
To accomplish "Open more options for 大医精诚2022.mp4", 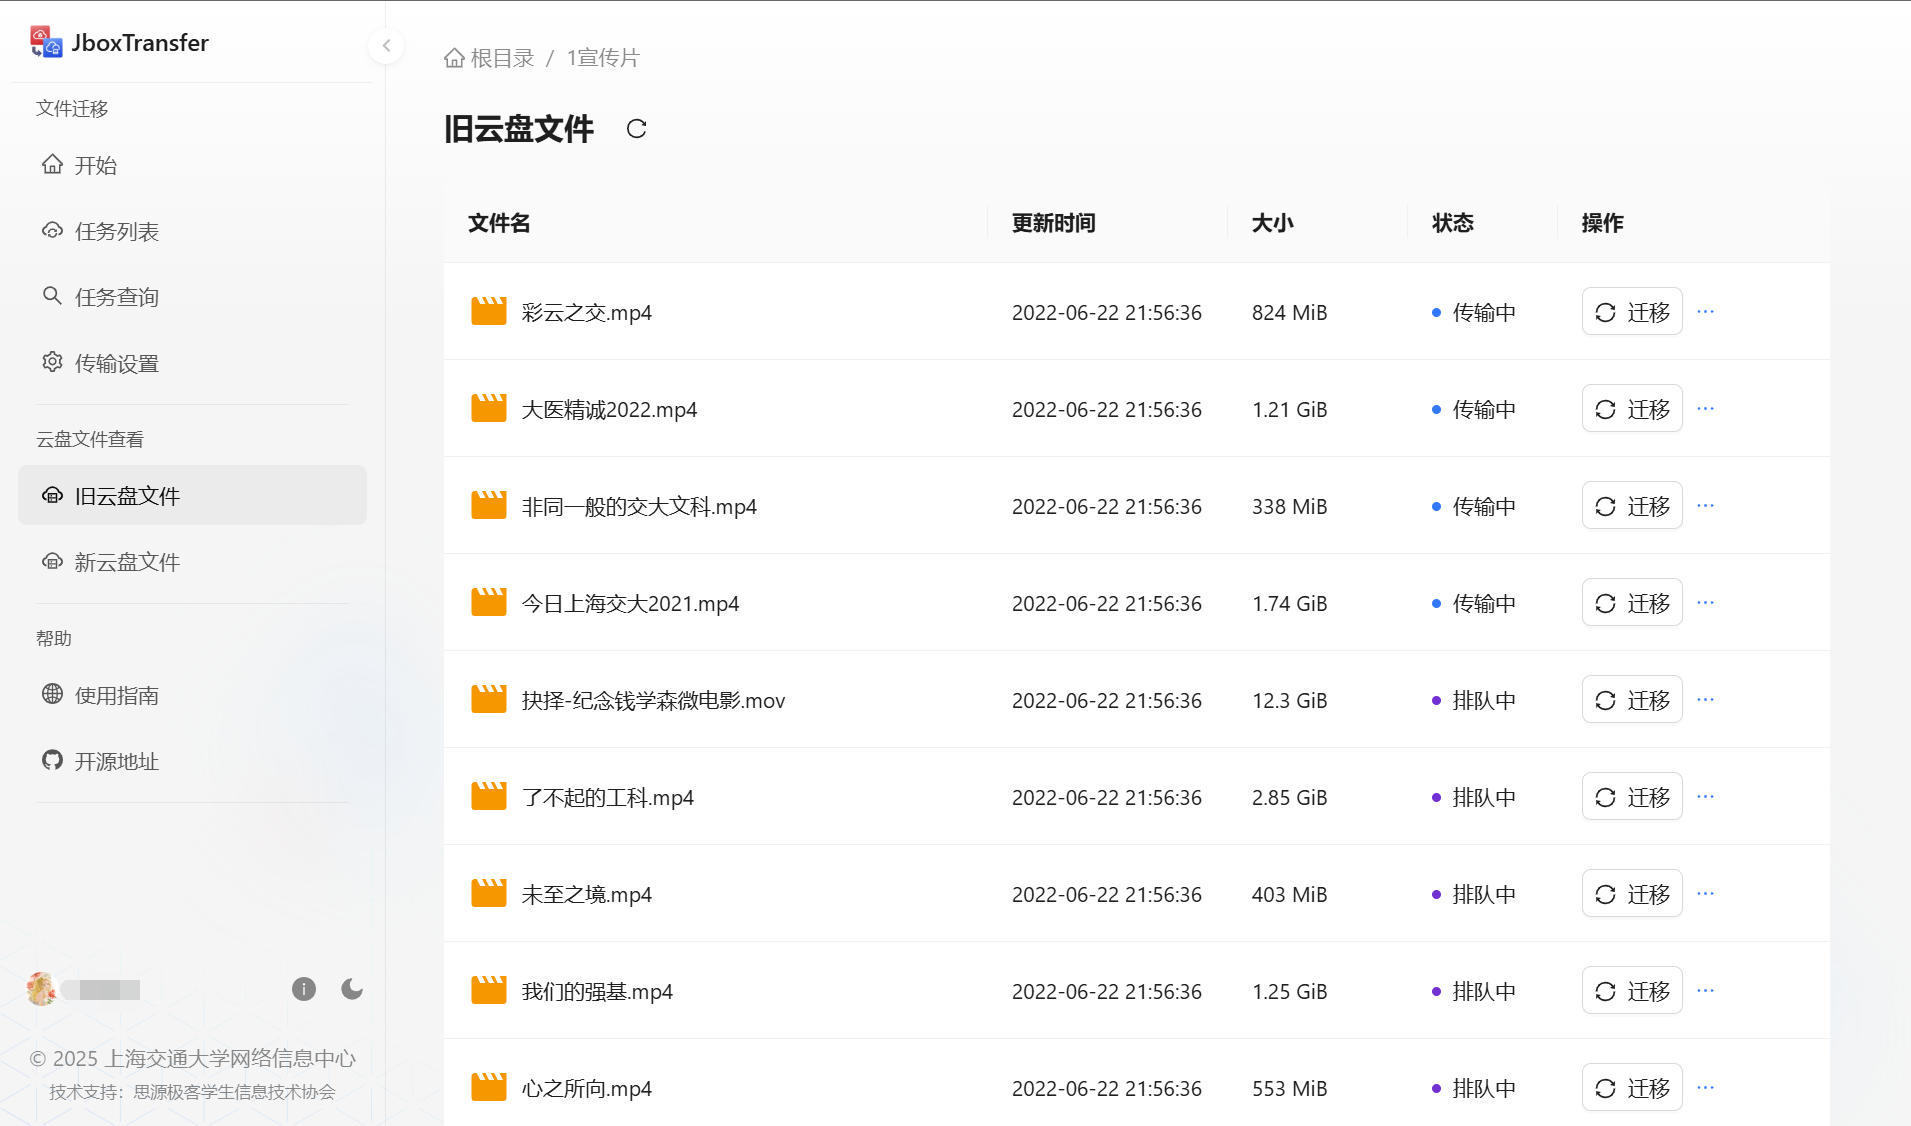I will click(1706, 409).
